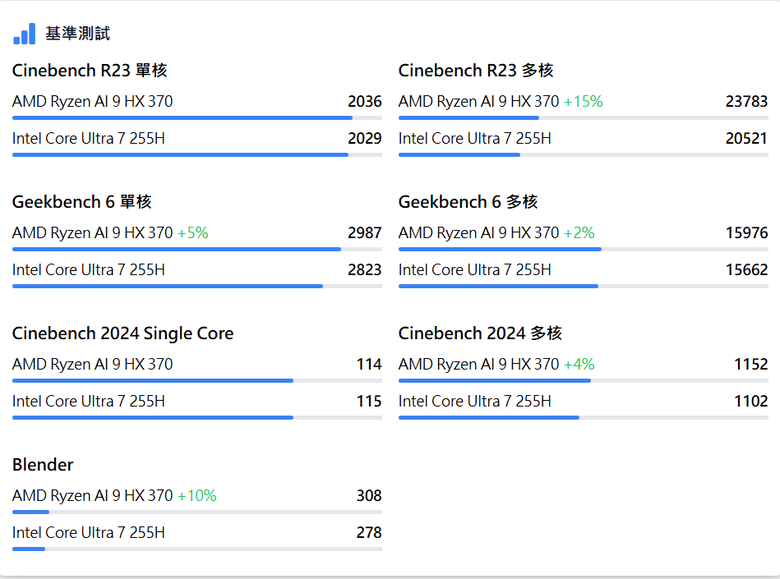Click the score 1102

pos(751,401)
